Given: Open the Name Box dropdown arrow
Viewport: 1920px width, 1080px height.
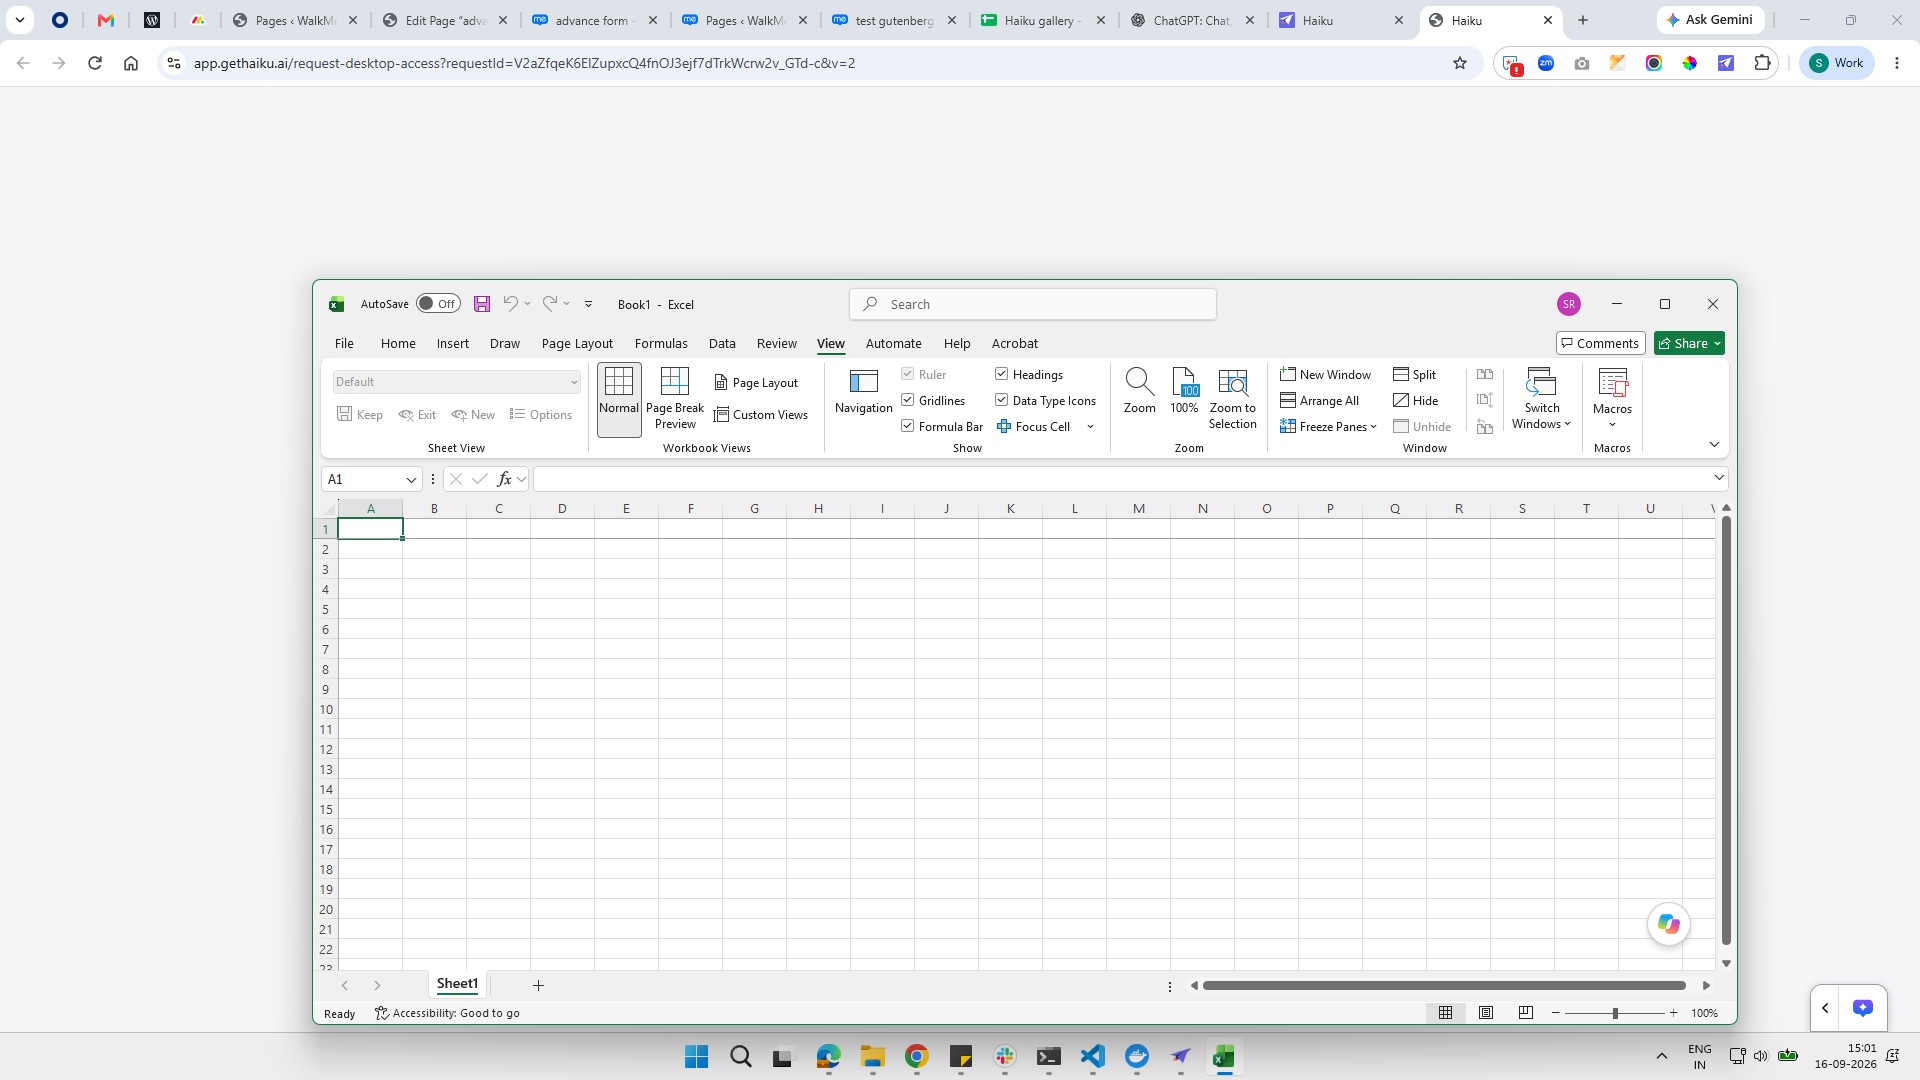Looking at the screenshot, I should [411, 480].
